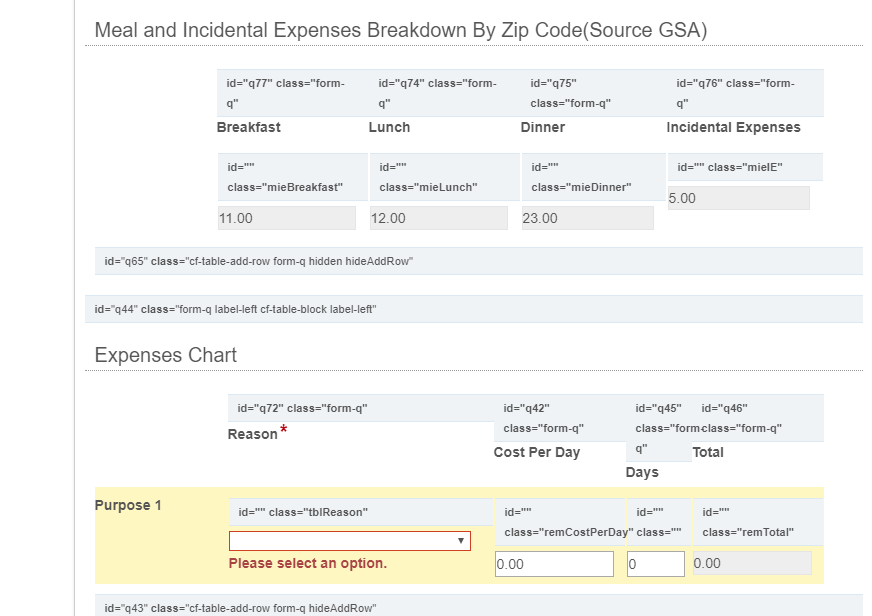The width and height of the screenshot is (872, 616).
Task: Click the Reason column label
Action: click(x=253, y=434)
